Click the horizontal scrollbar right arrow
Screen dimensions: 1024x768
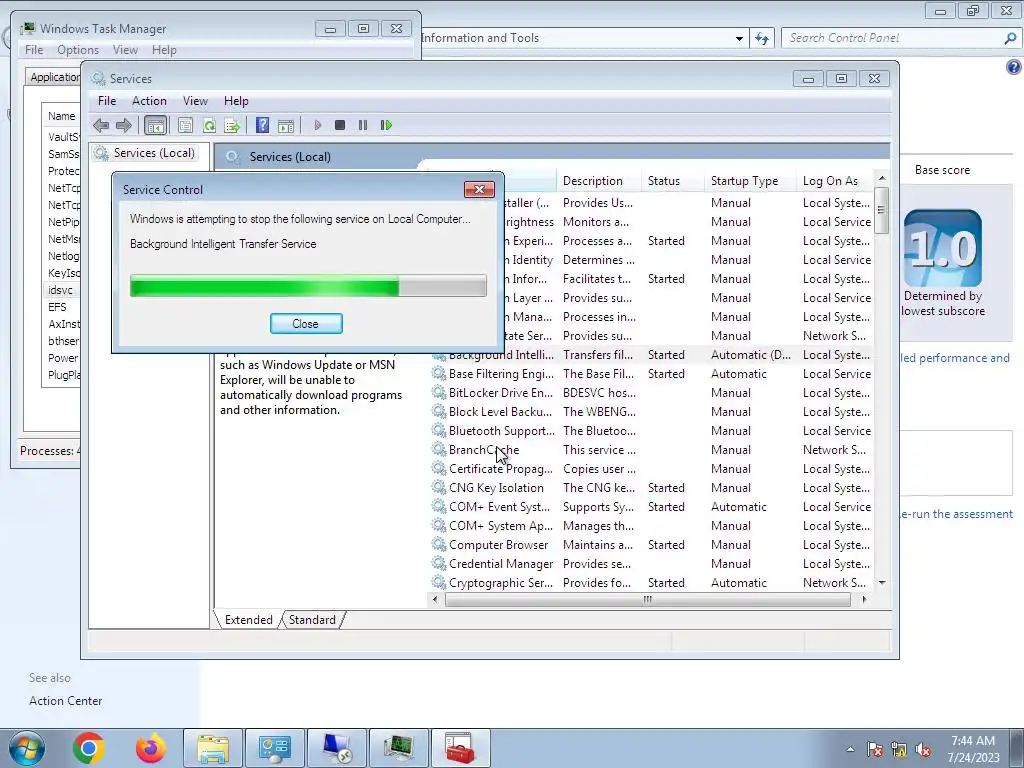(864, 599)
